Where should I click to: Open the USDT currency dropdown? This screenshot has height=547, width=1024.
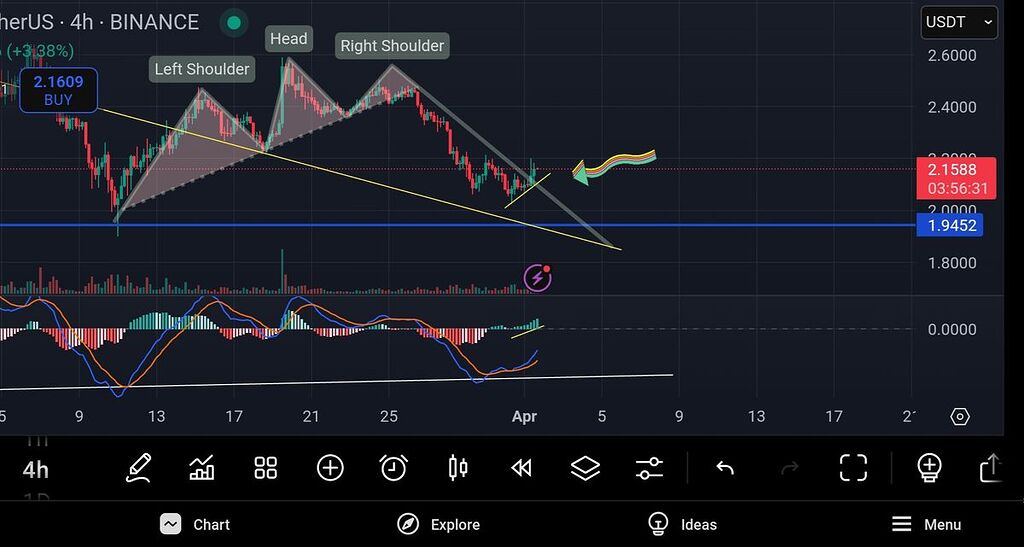(x=959, y=22)
